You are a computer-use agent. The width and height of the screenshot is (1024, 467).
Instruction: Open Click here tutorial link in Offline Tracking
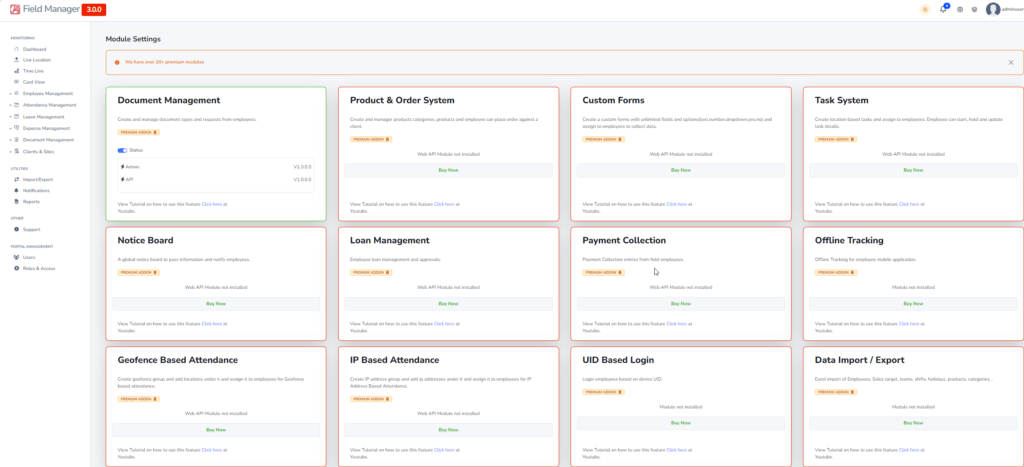pos(909,323)
